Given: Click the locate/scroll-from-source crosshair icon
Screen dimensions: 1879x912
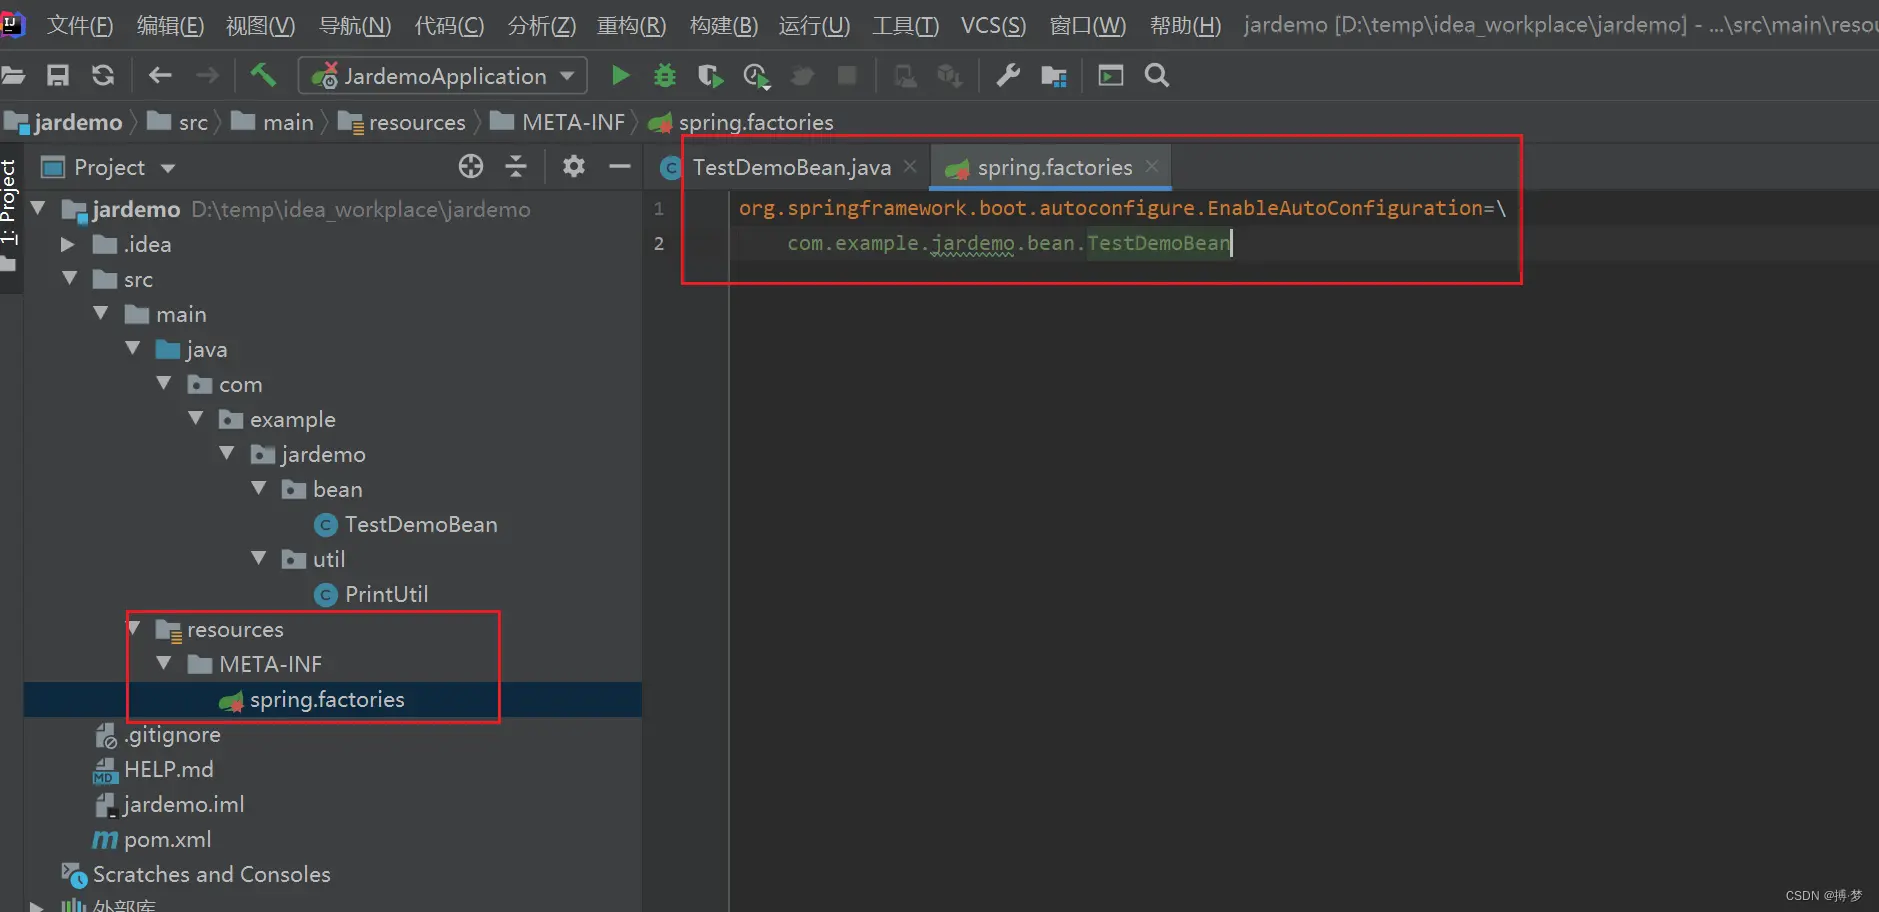Looking at the screenshot, I should [x=471, y=166].
